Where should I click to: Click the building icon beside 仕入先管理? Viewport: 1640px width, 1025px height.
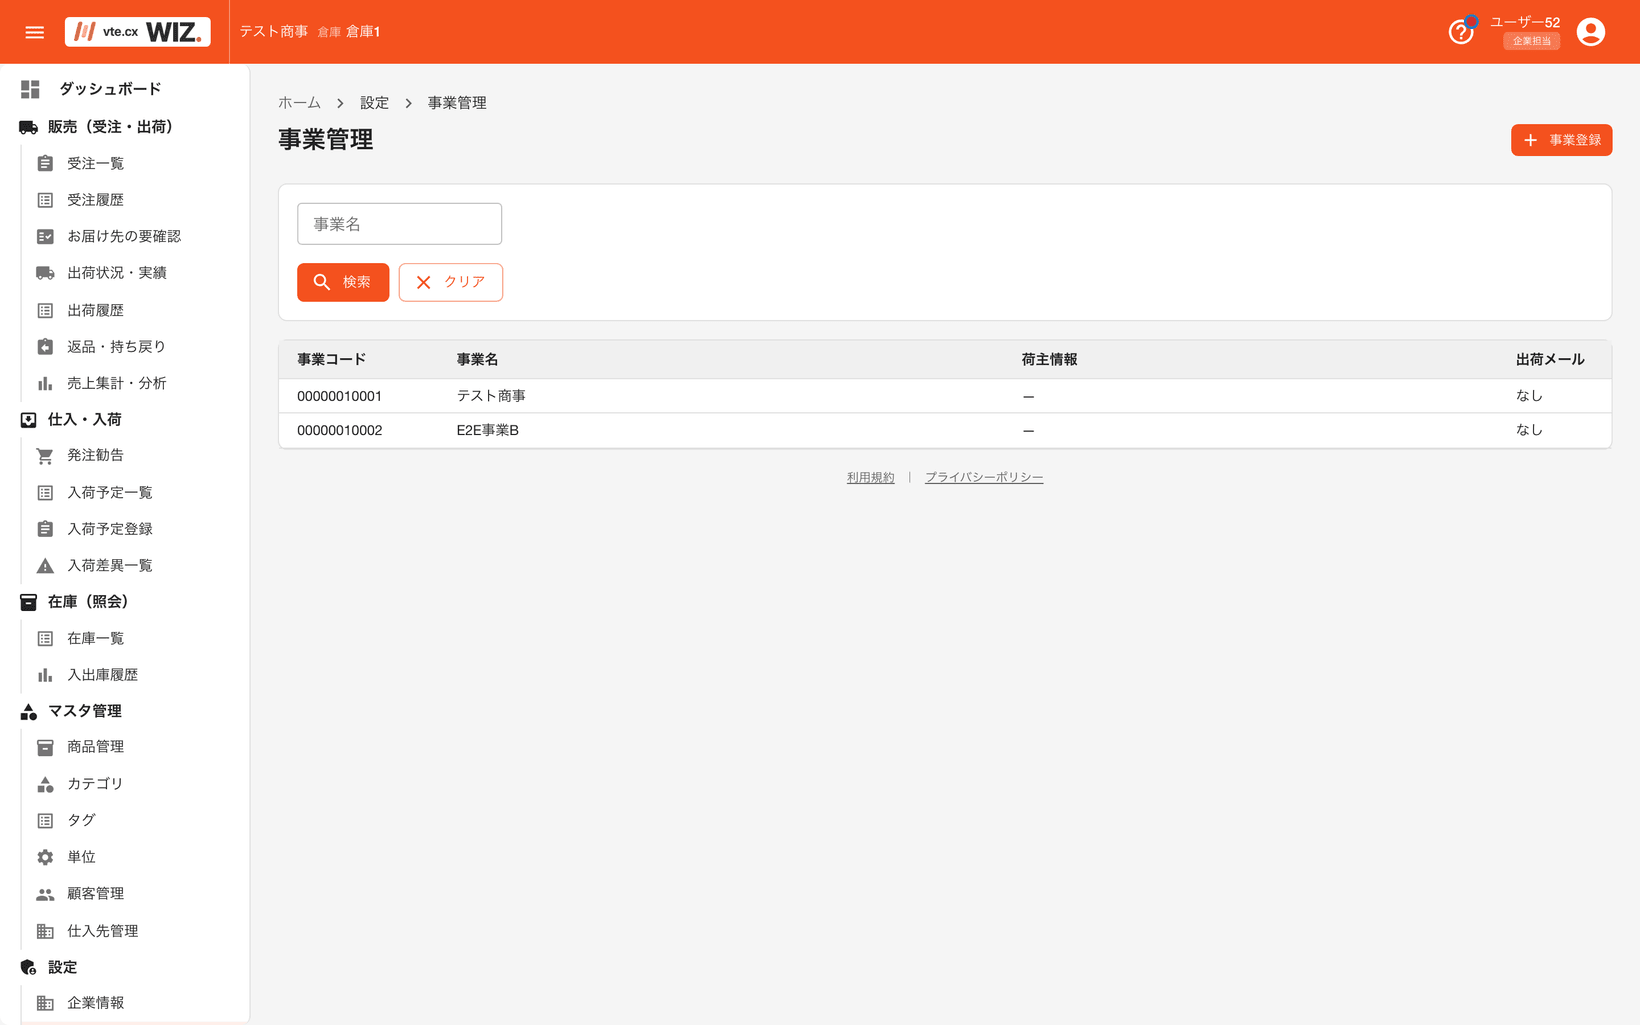[45, 931]
